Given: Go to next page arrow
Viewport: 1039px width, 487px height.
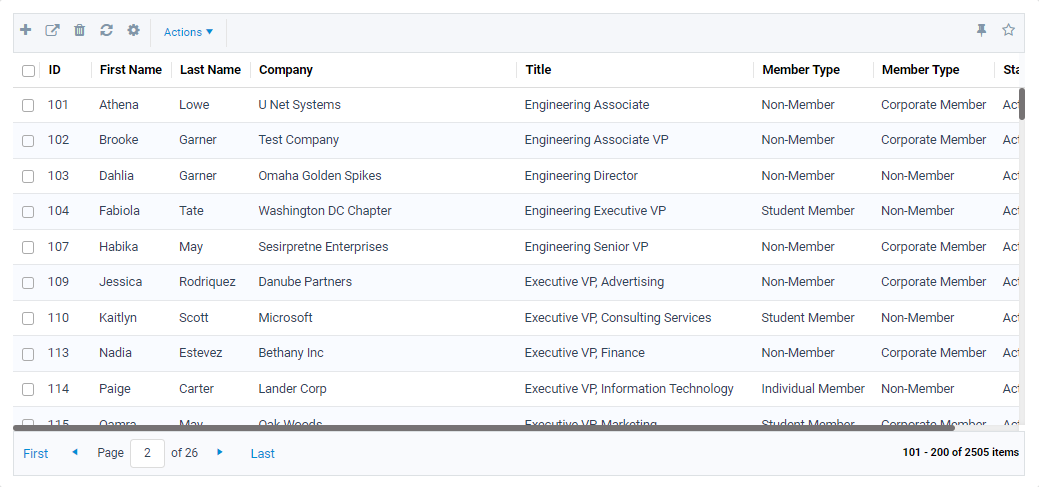Looking at the screenshot, I should point(220,453).
